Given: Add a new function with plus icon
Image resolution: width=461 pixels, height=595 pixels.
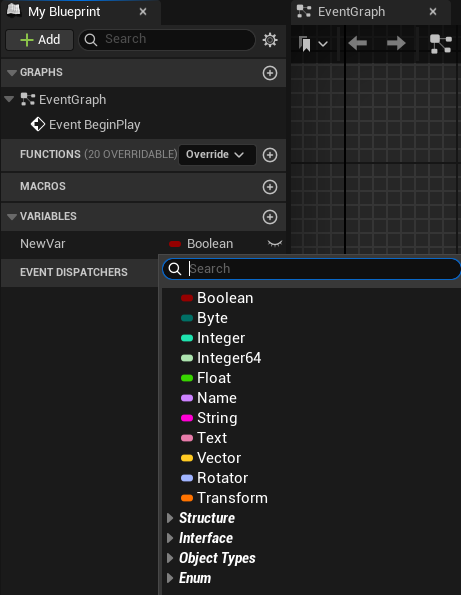Looking at the screenshot, I should [x=270, y=155].
